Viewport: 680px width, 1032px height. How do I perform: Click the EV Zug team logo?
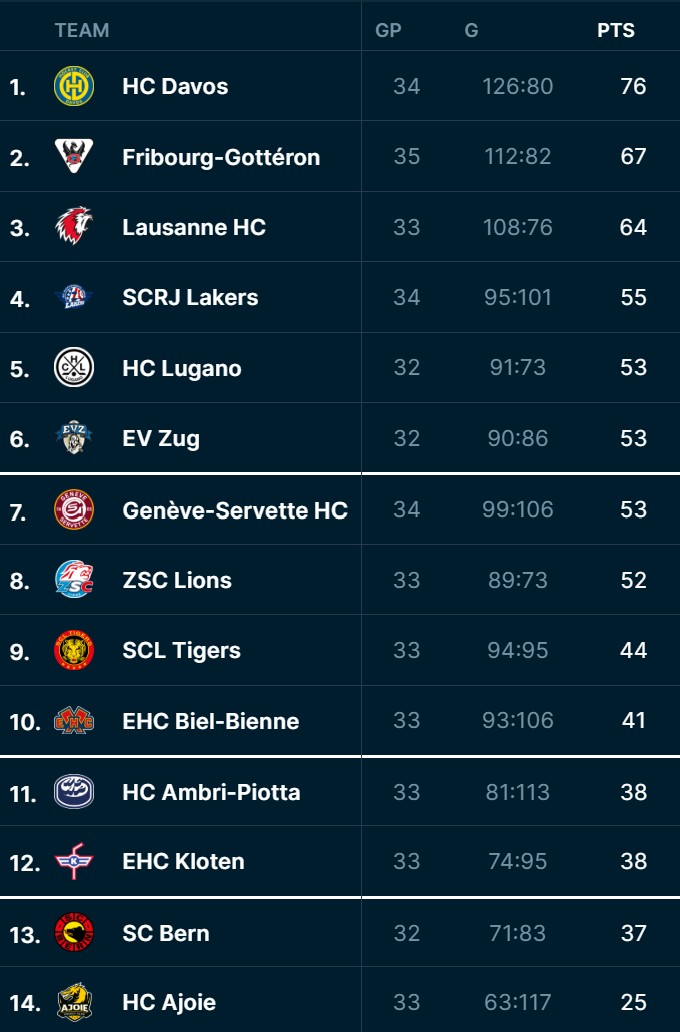tap(74, 438)
